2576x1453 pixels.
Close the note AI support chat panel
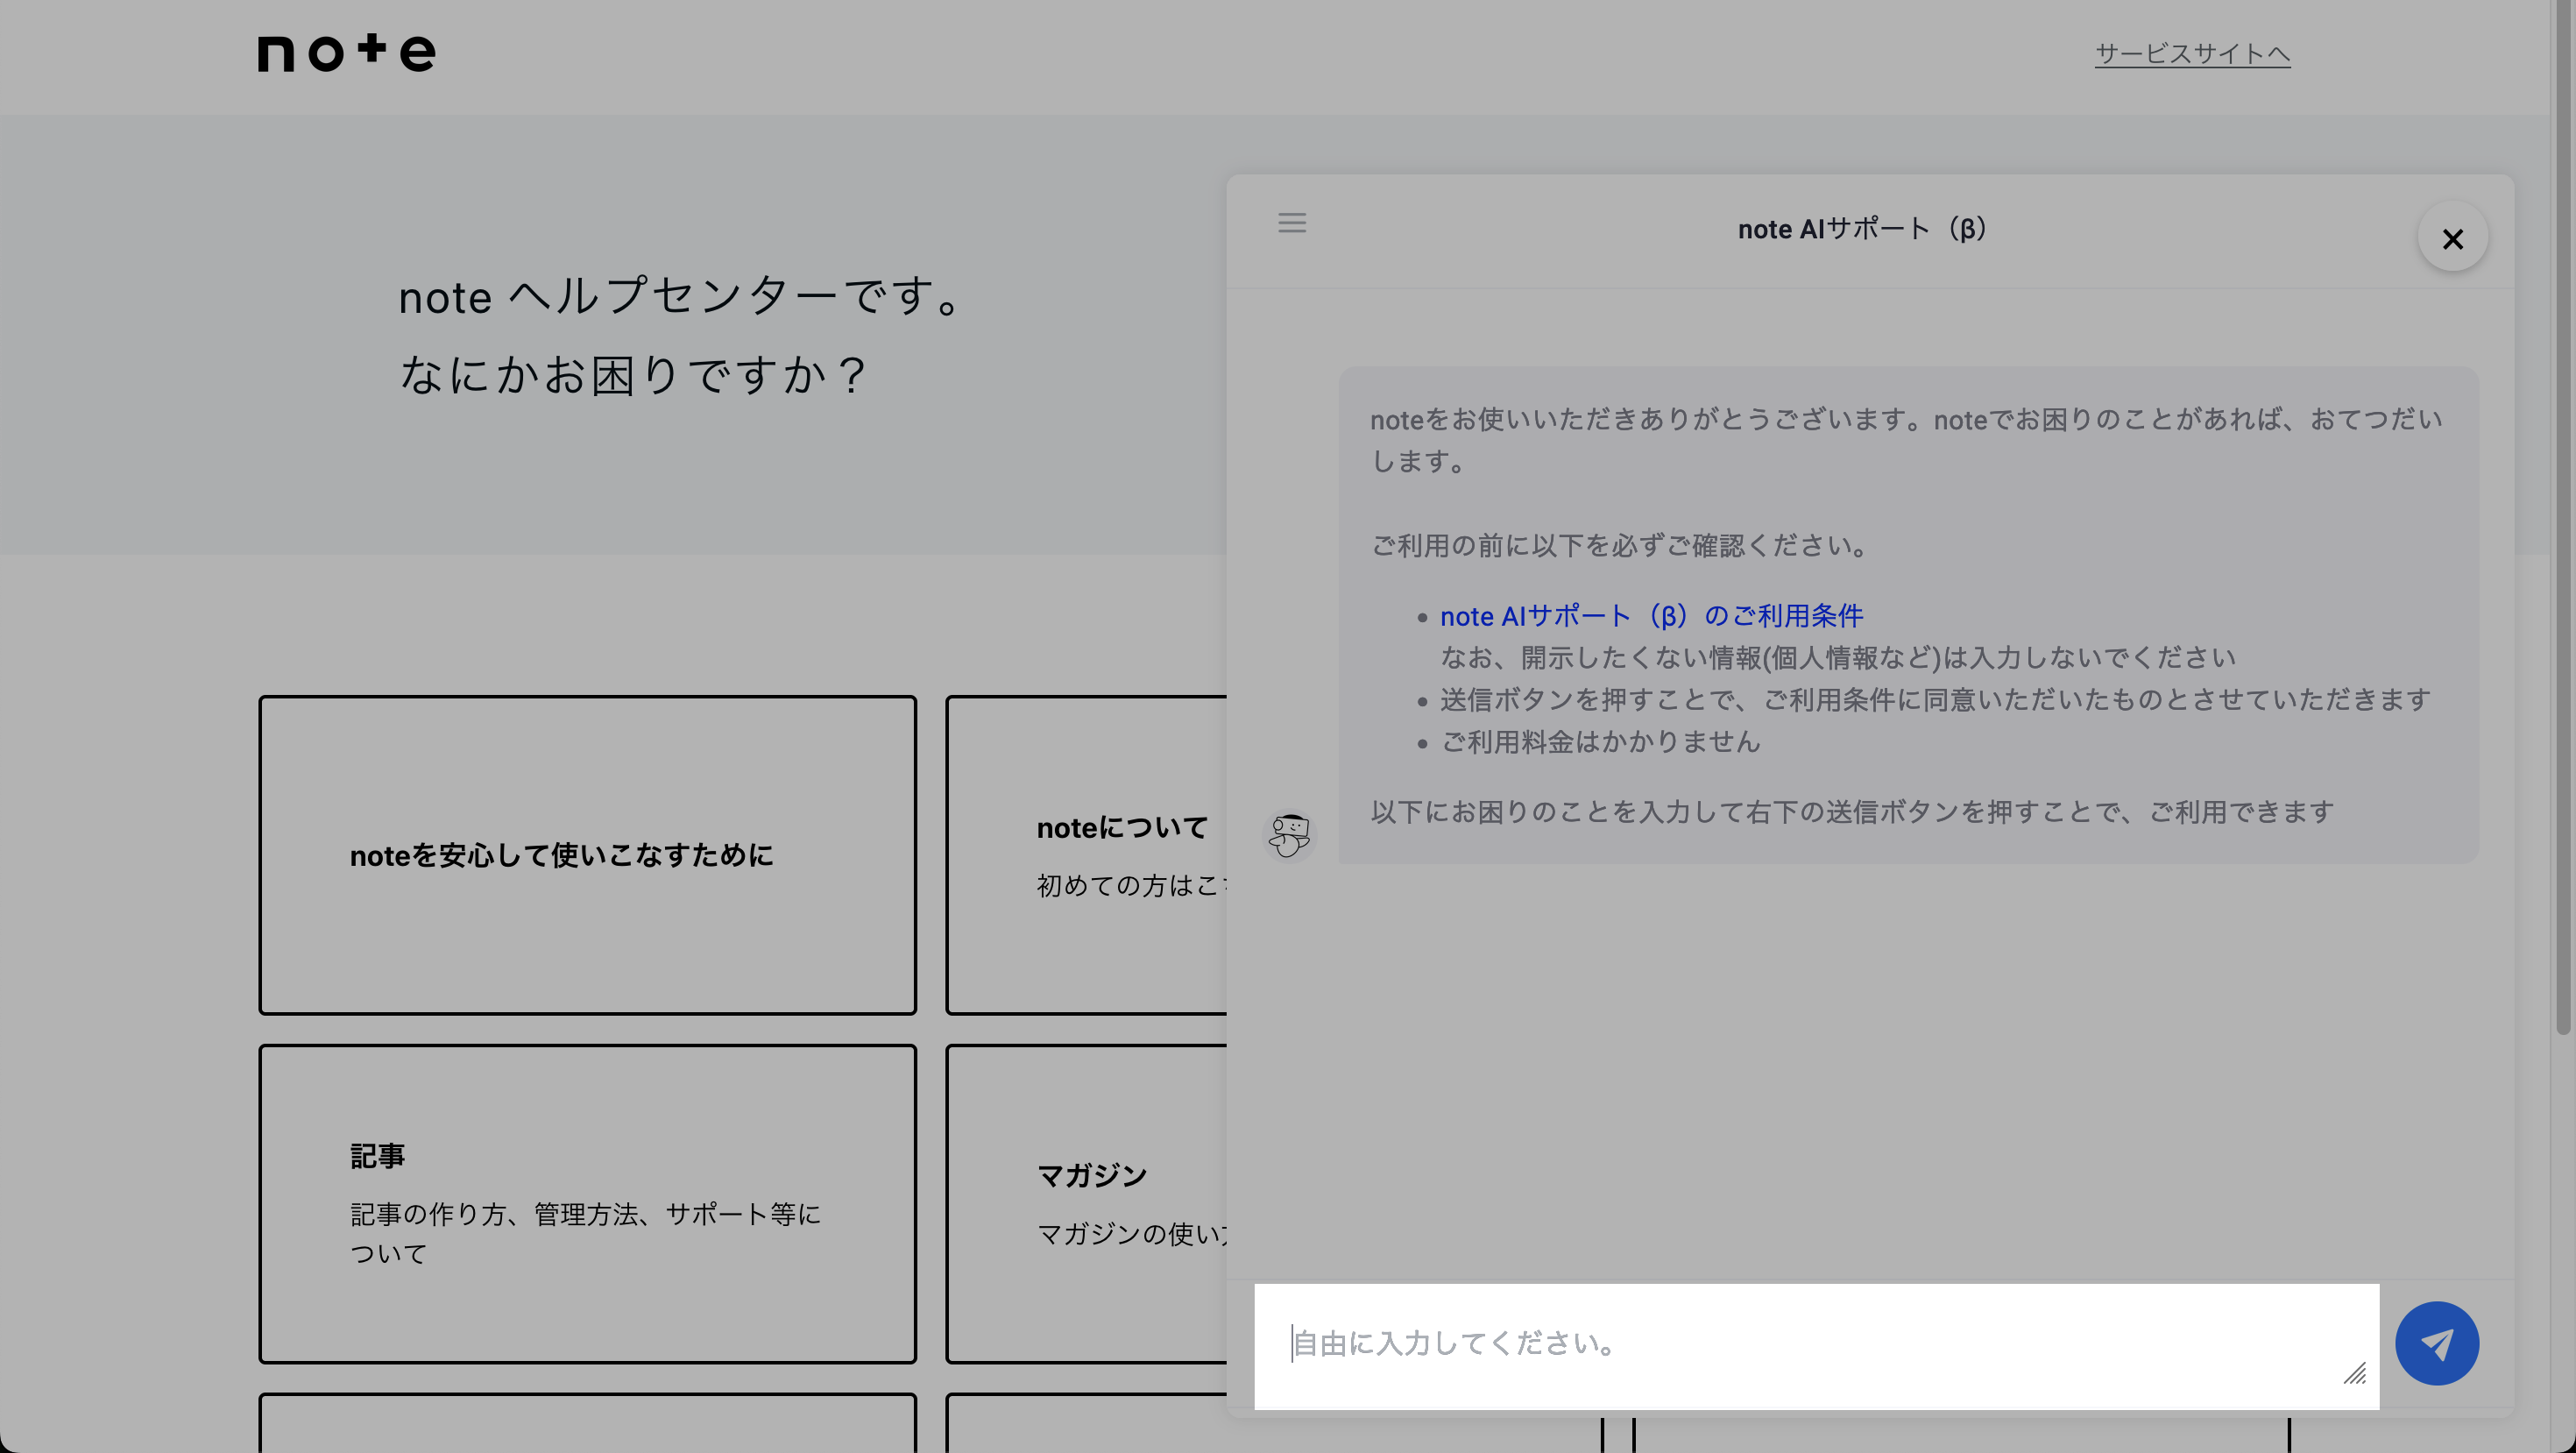pyautogui.click(x=2452, y=238)
